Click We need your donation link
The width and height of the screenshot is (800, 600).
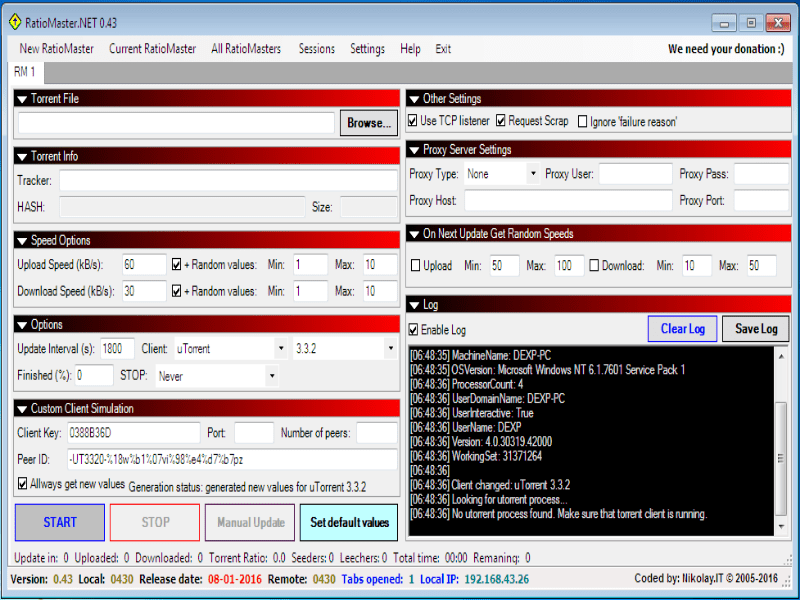726,49
